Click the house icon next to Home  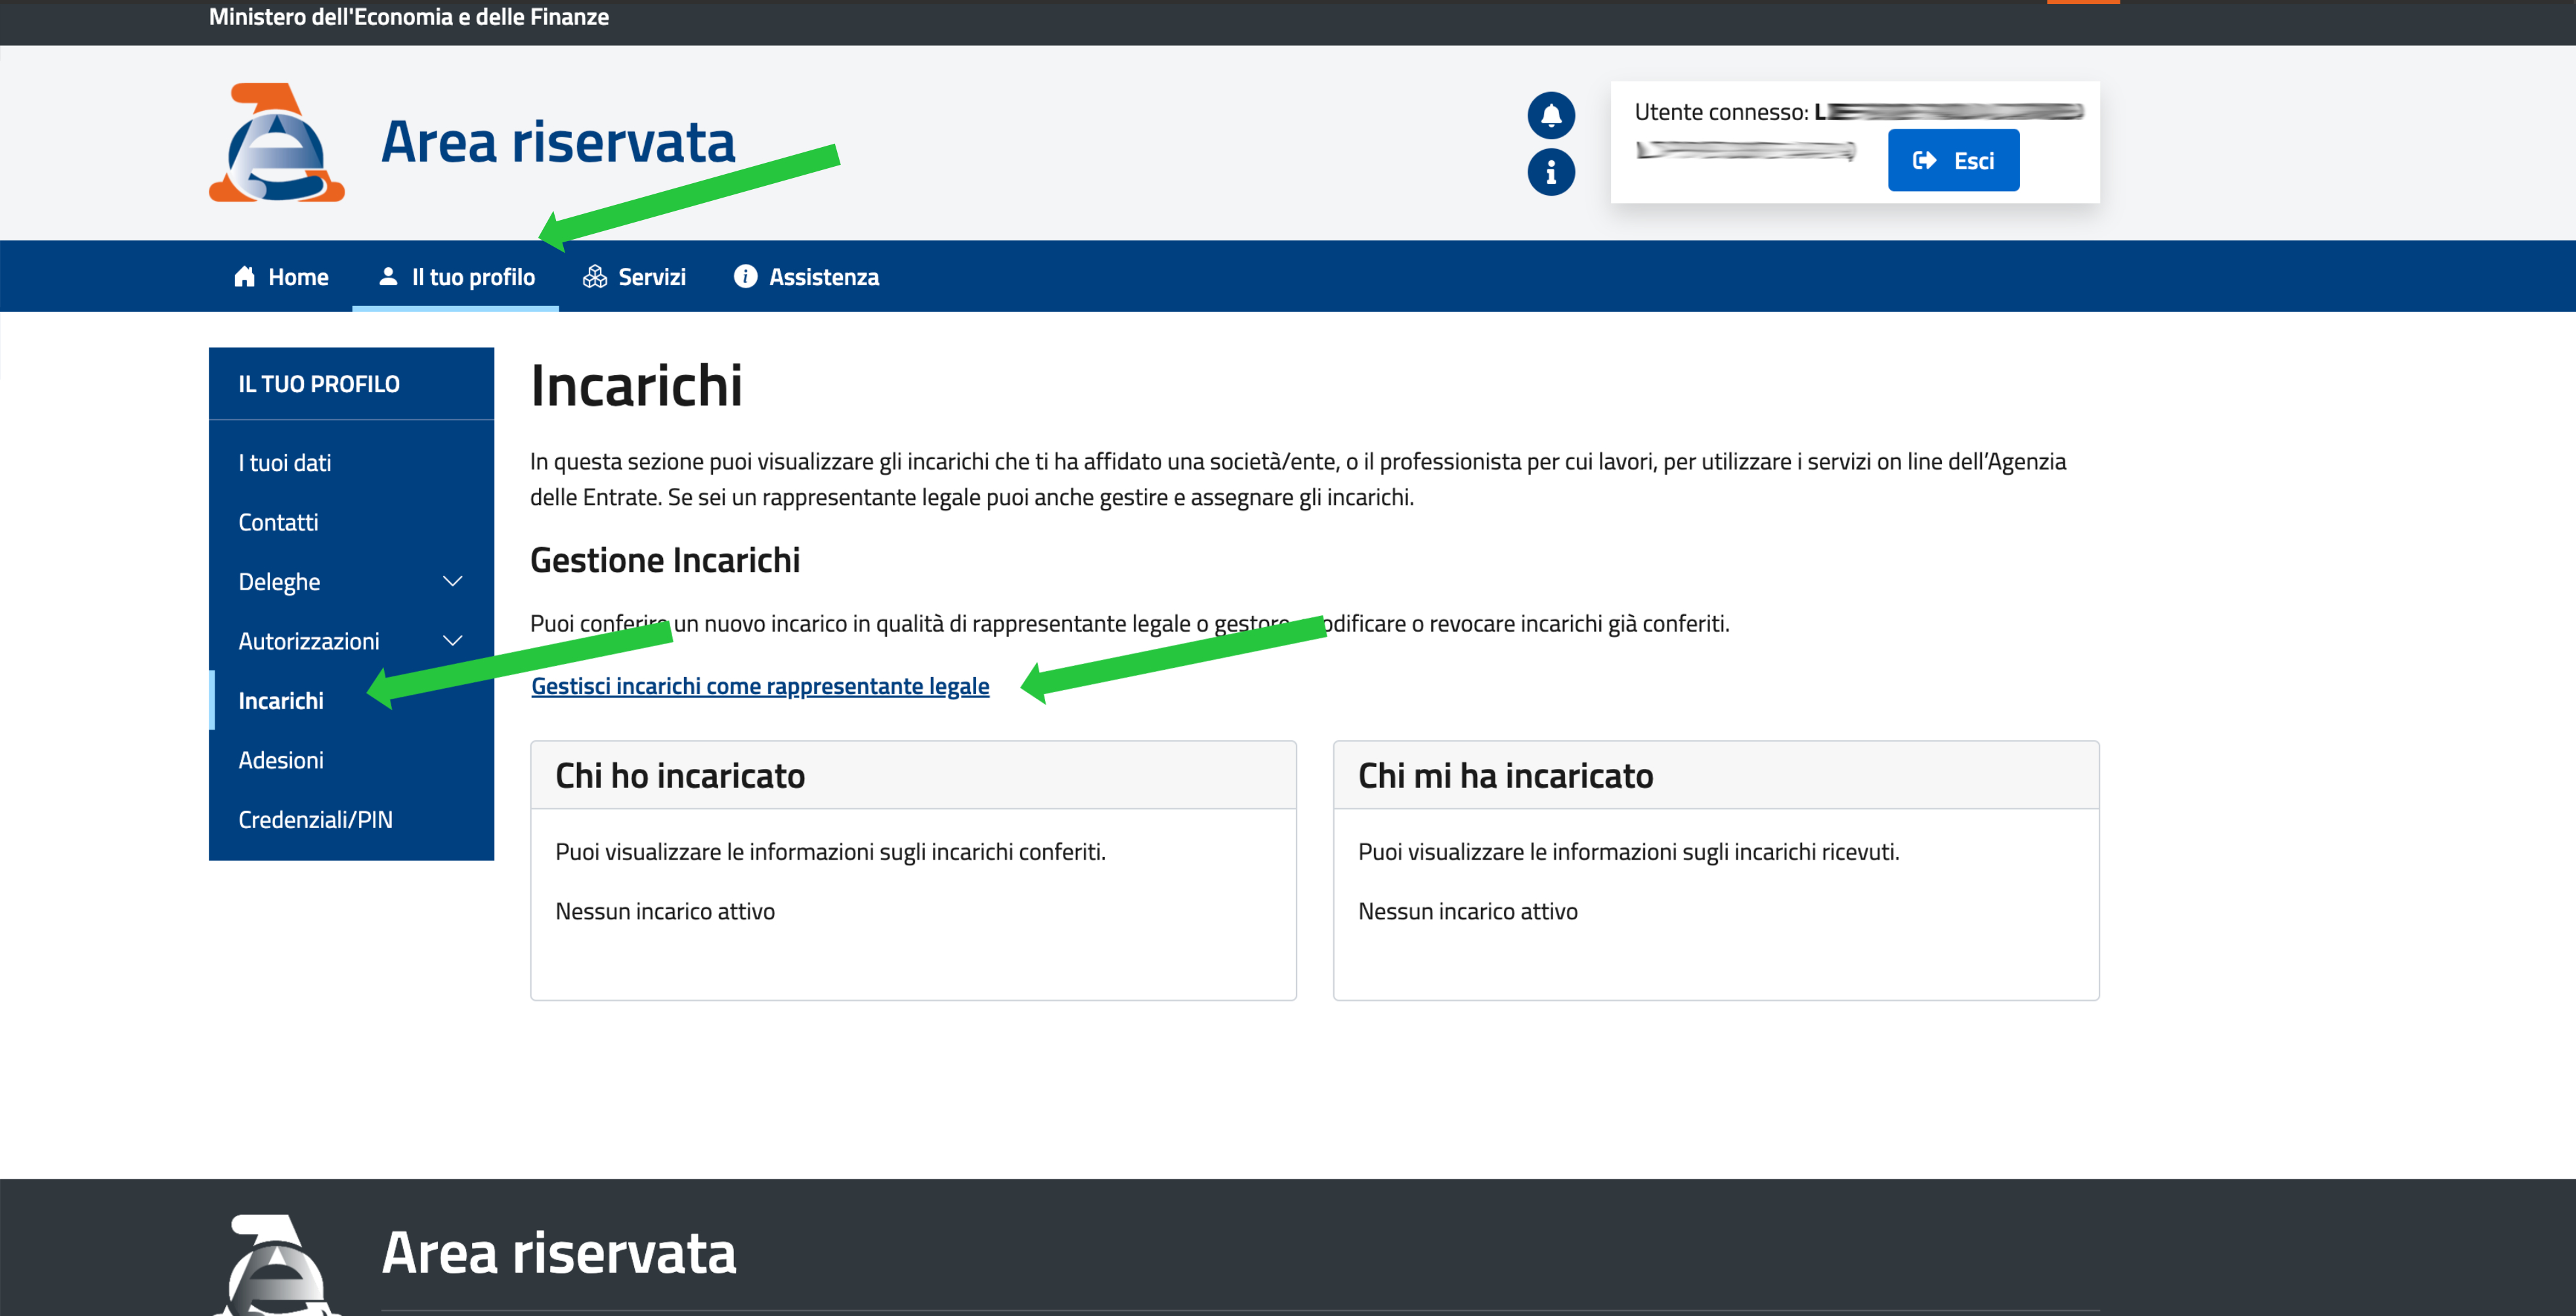(x=244, y=277)
